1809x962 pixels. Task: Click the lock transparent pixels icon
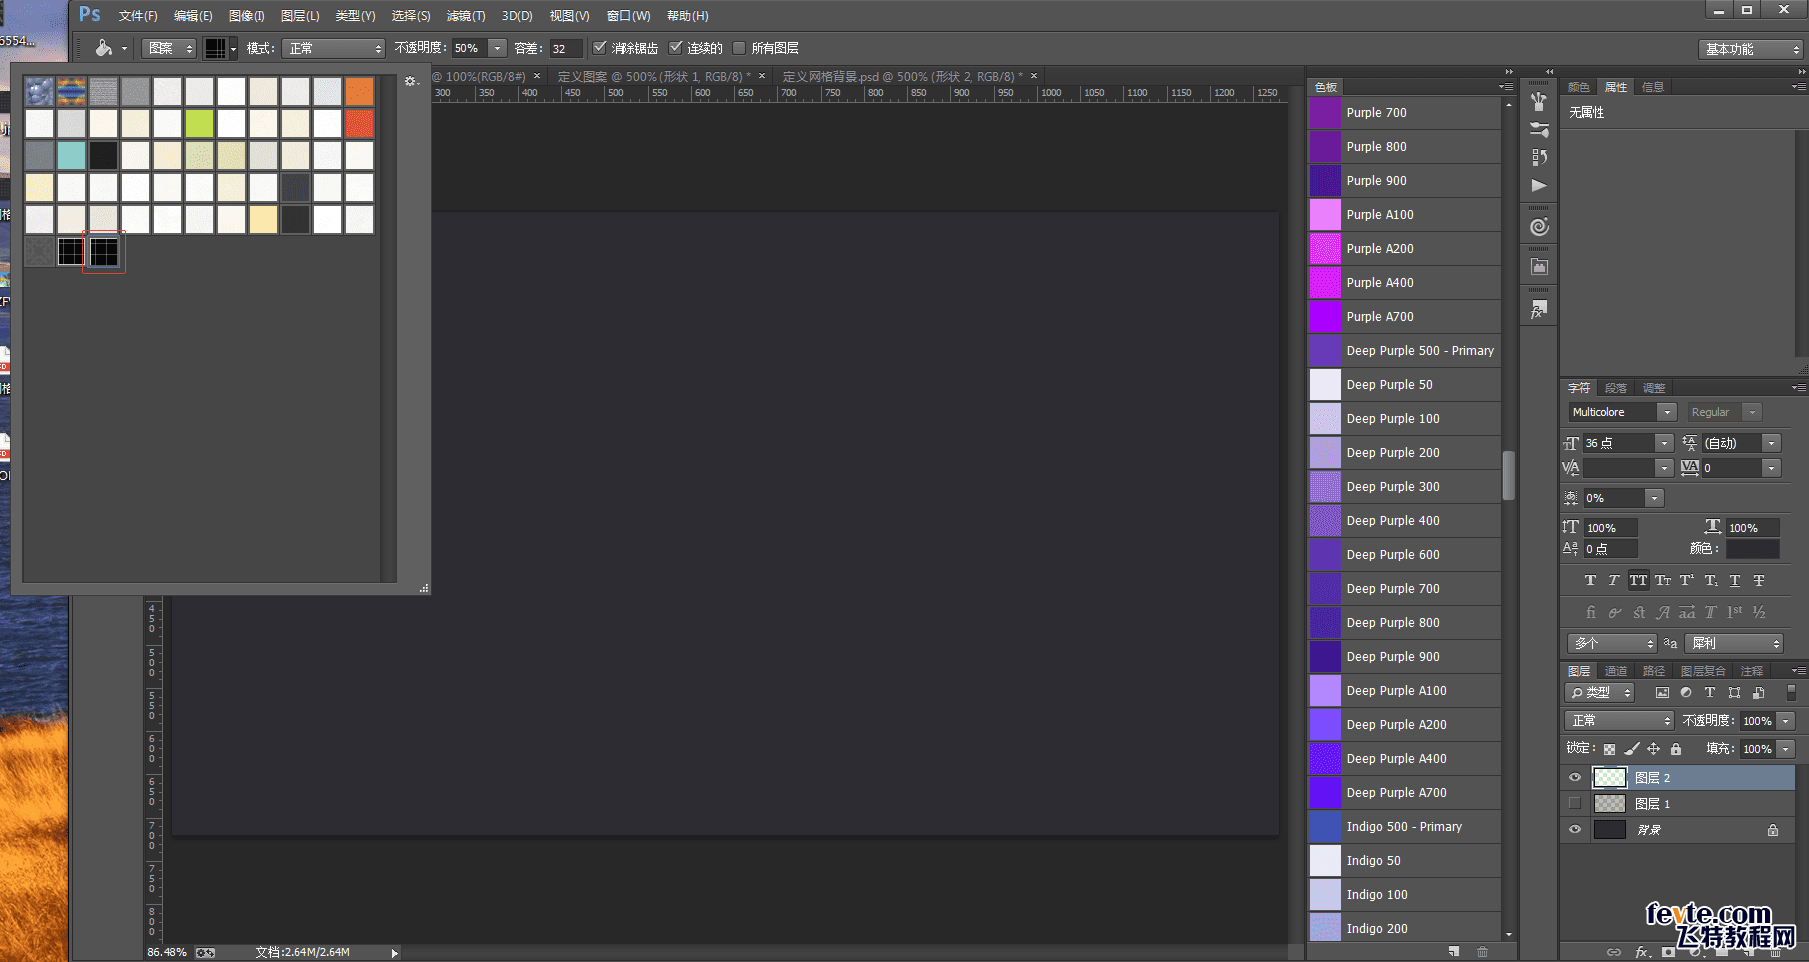pyautogui.click(x=1609, y=749)
